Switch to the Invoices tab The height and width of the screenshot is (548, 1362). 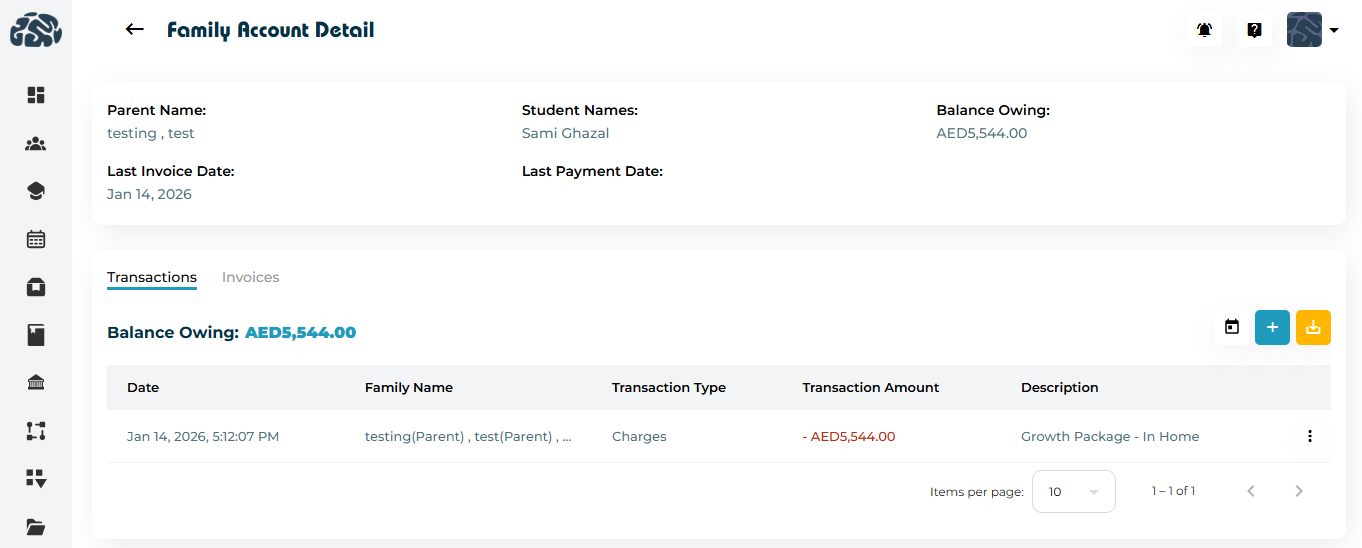250,277
